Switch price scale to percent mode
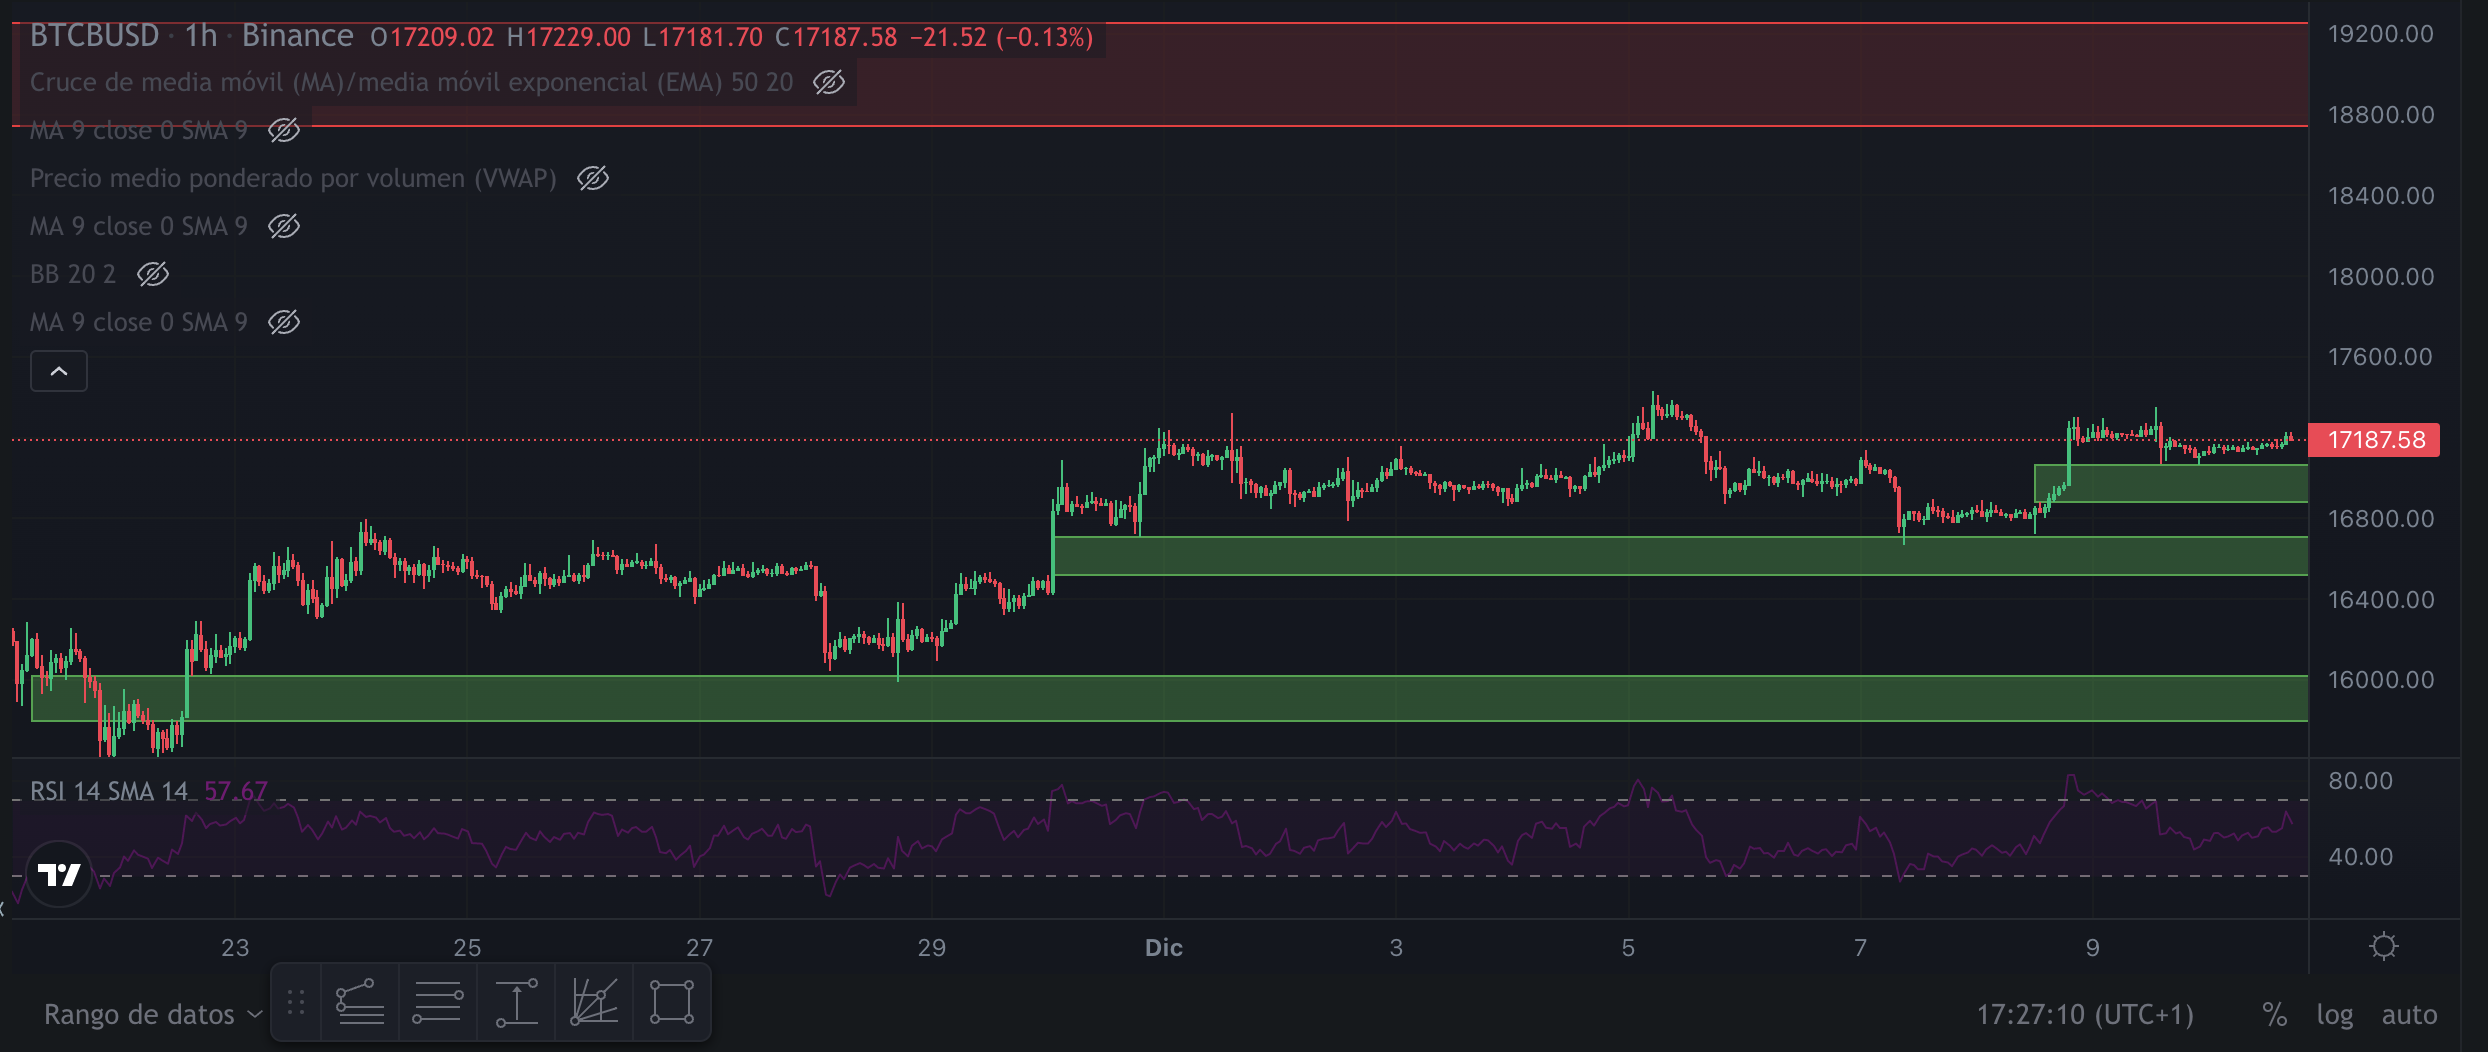This screenshot has height=1052, width=2488. 2274,1015
